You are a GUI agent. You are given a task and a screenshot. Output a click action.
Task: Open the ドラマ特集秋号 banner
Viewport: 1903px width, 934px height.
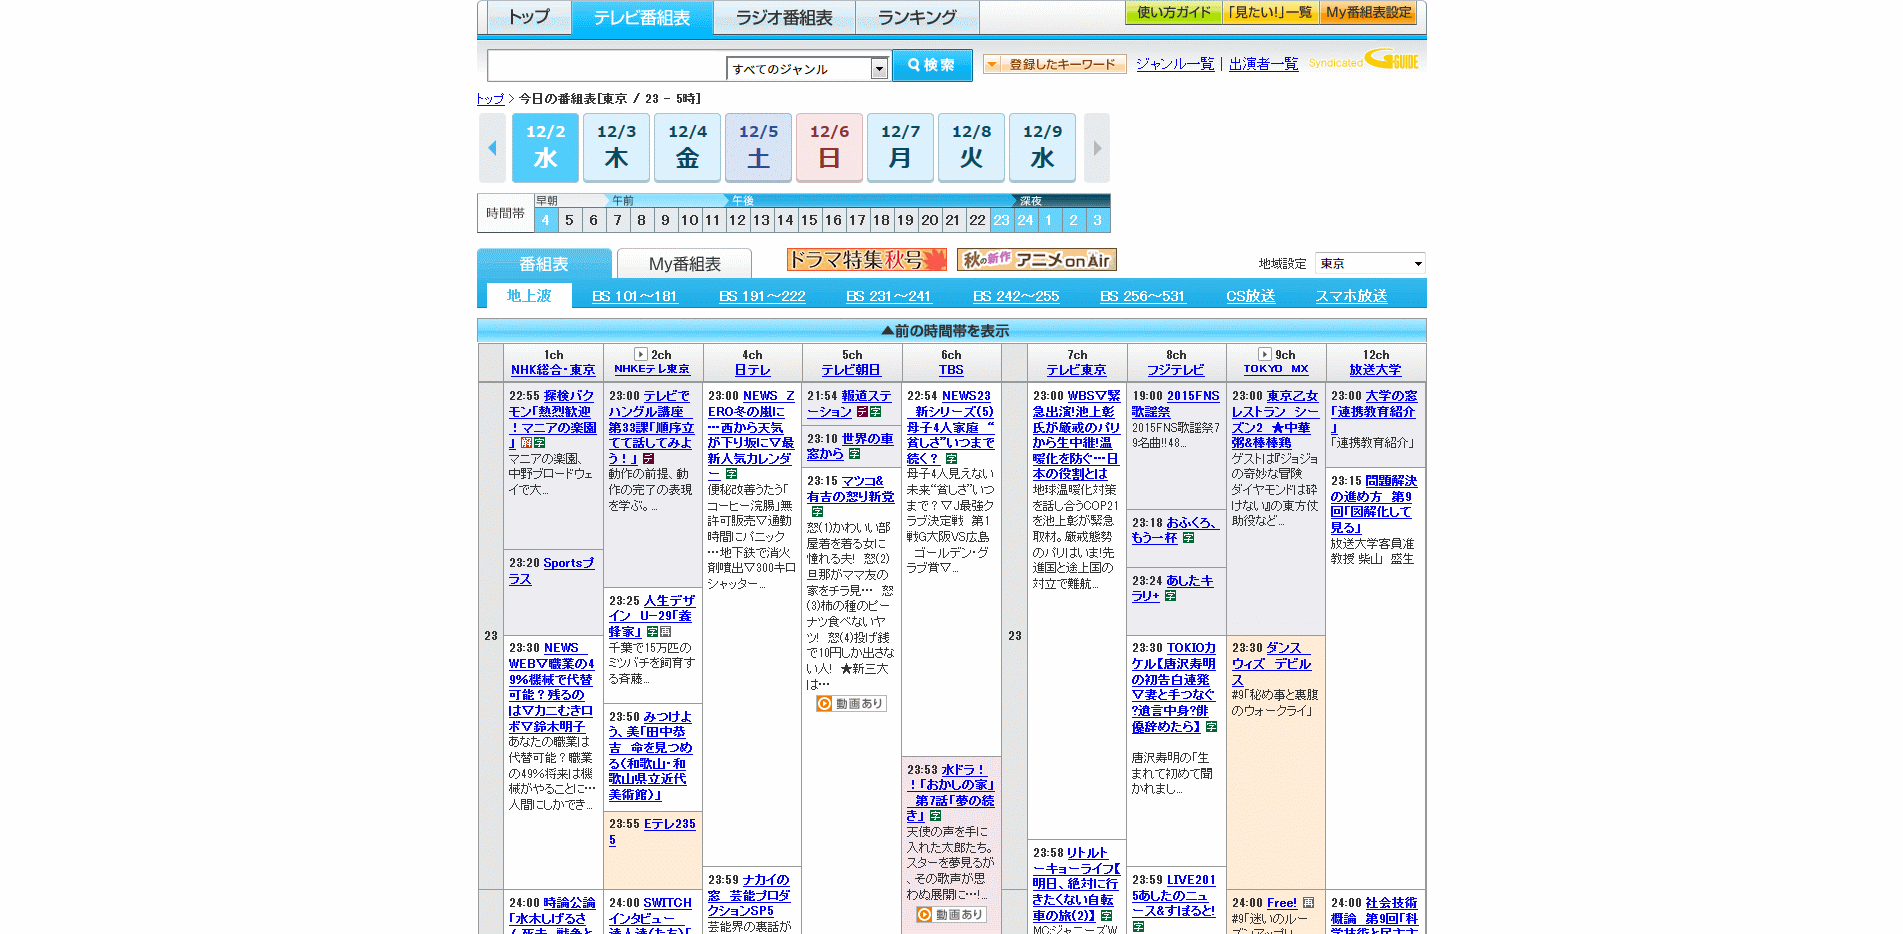pos(867,260)
